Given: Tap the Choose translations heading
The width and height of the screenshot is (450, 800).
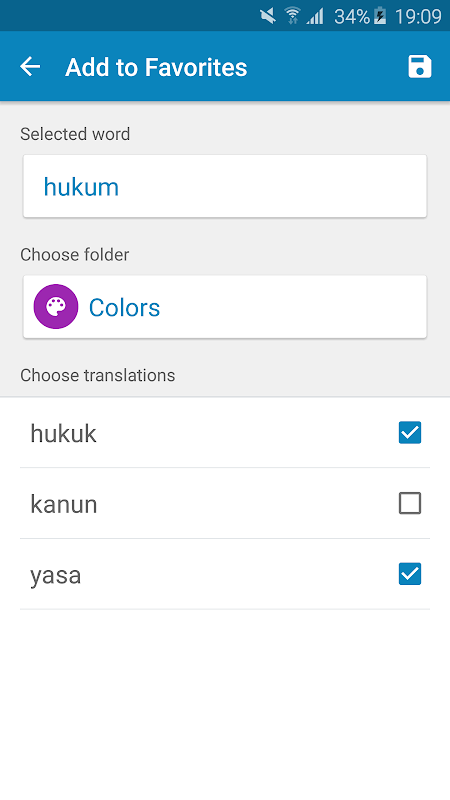Looking at the screenshot, I should coord(97,376).
